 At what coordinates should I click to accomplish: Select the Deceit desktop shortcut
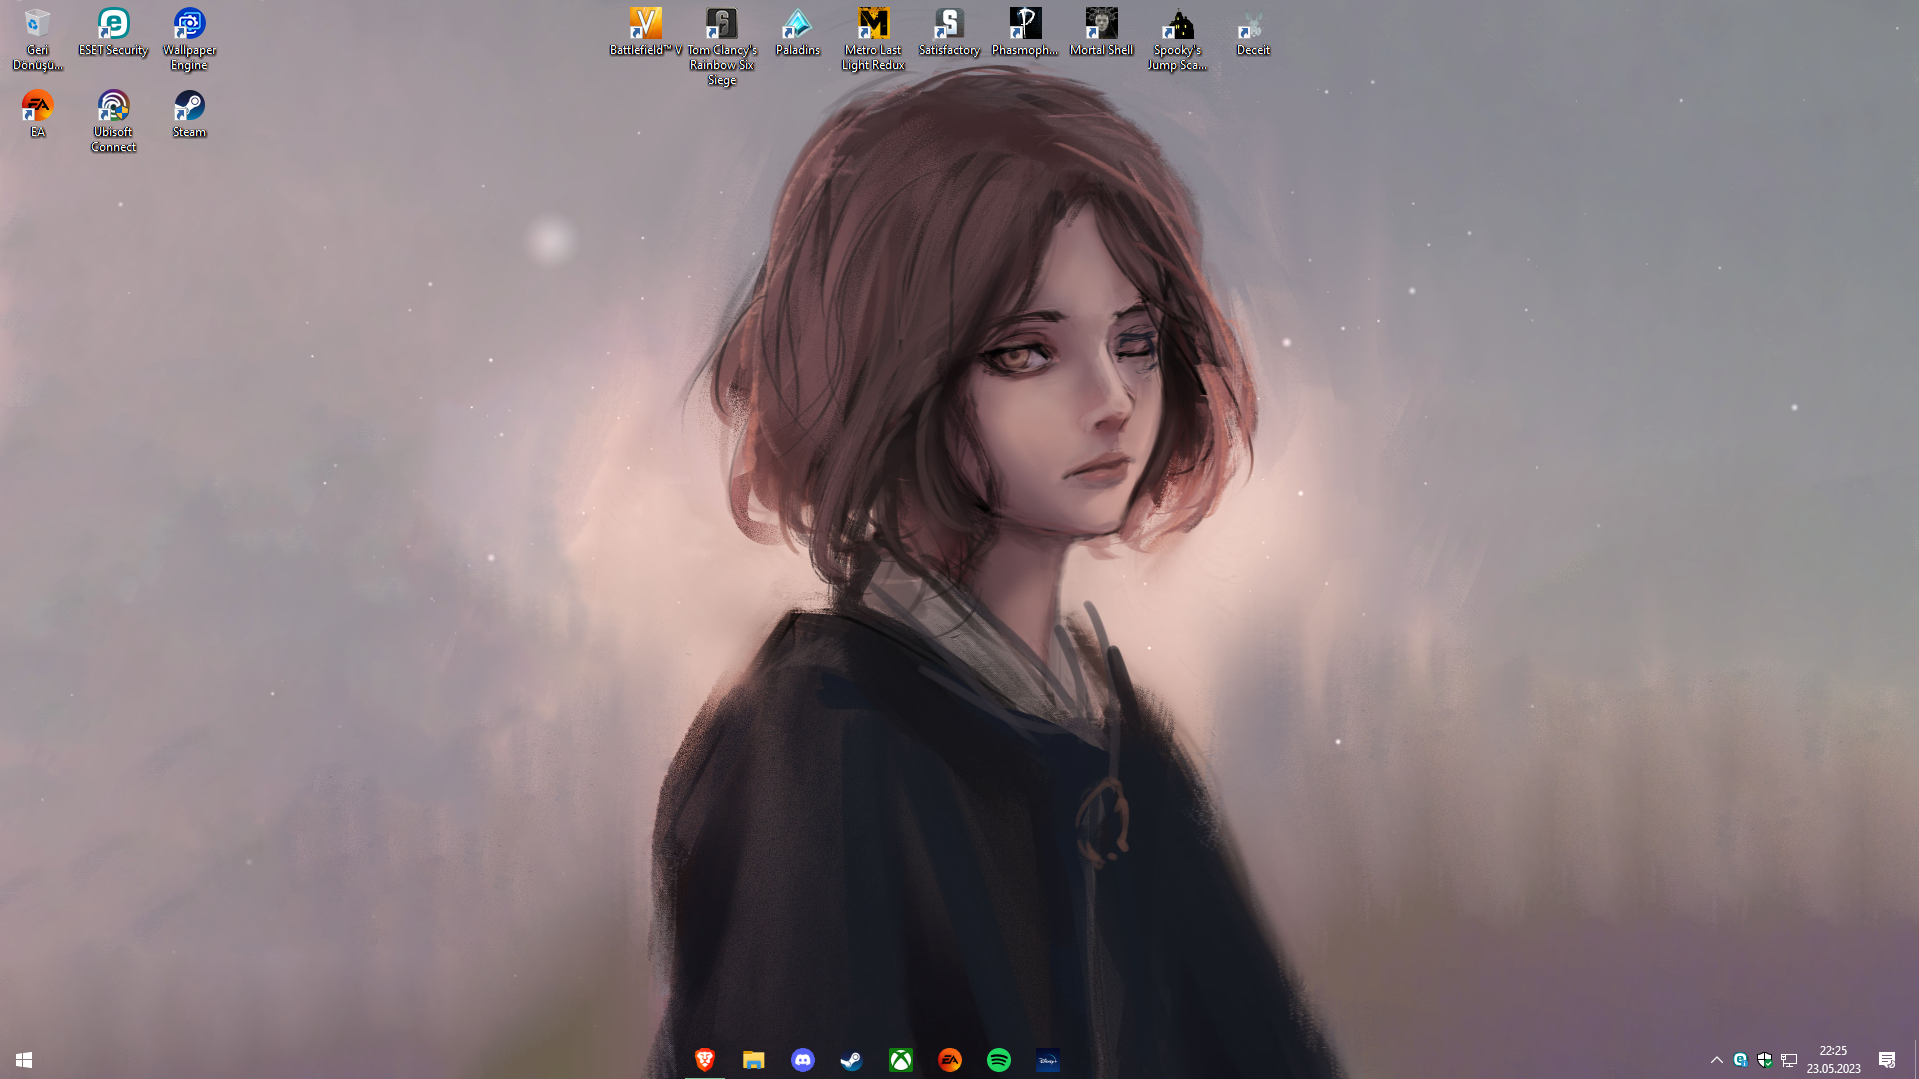point(1253,33)
